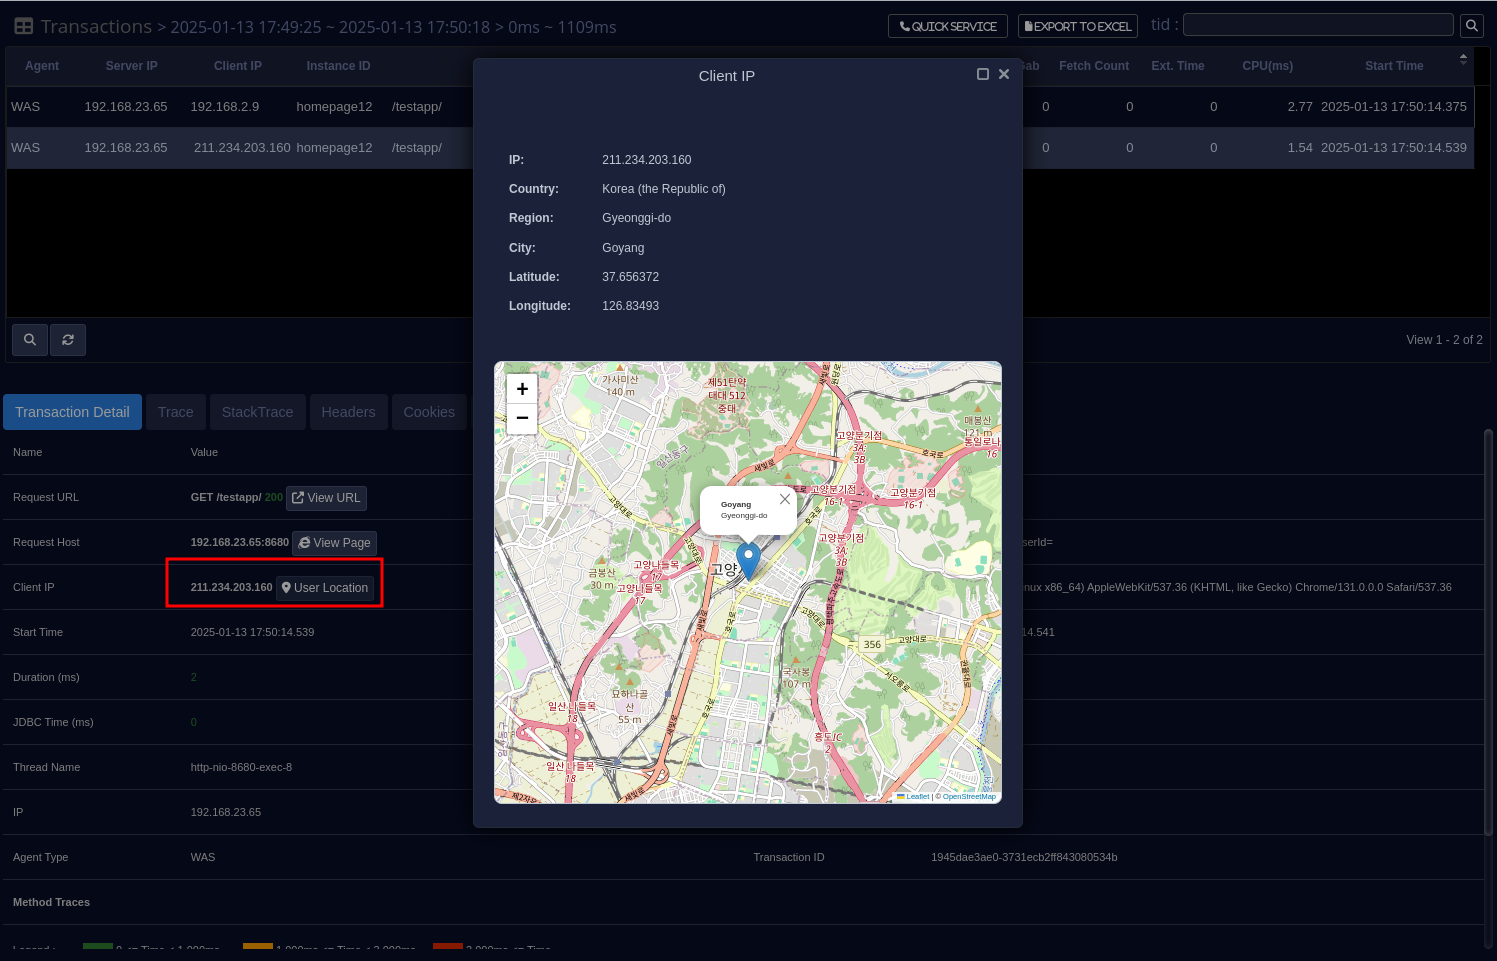Screen dimensions: 1497x961
Task: Zoom in on the map
Action: point(522,389)
